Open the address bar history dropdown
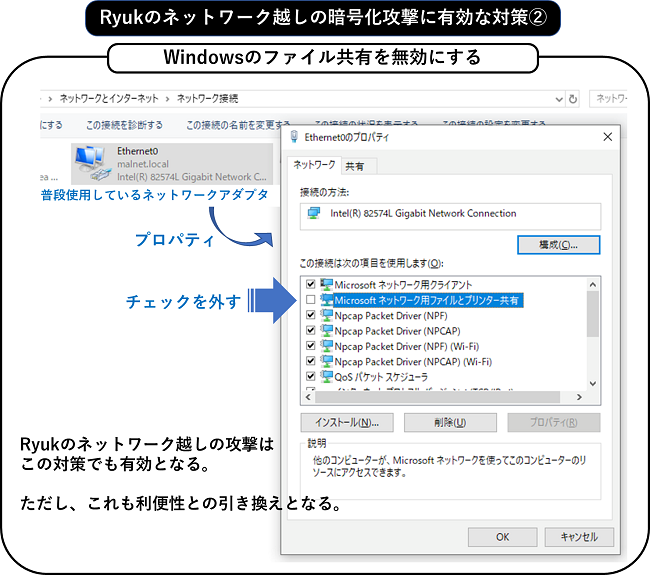Image resolution: width=650 pixels, height=575 pixels. (559, 99)
